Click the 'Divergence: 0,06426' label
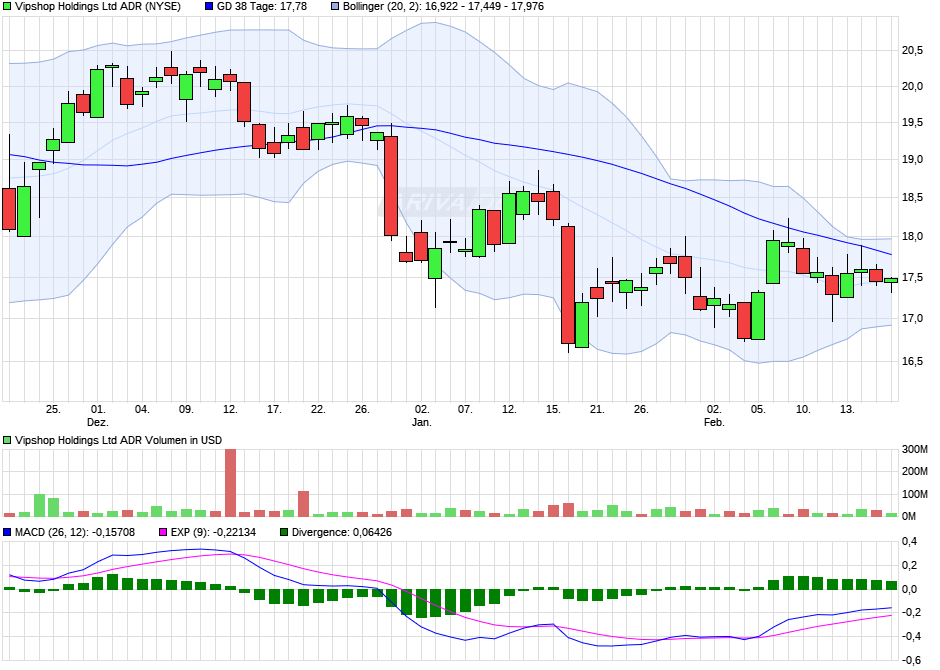This screenshot has width=940, height=670. pos(342,532)
